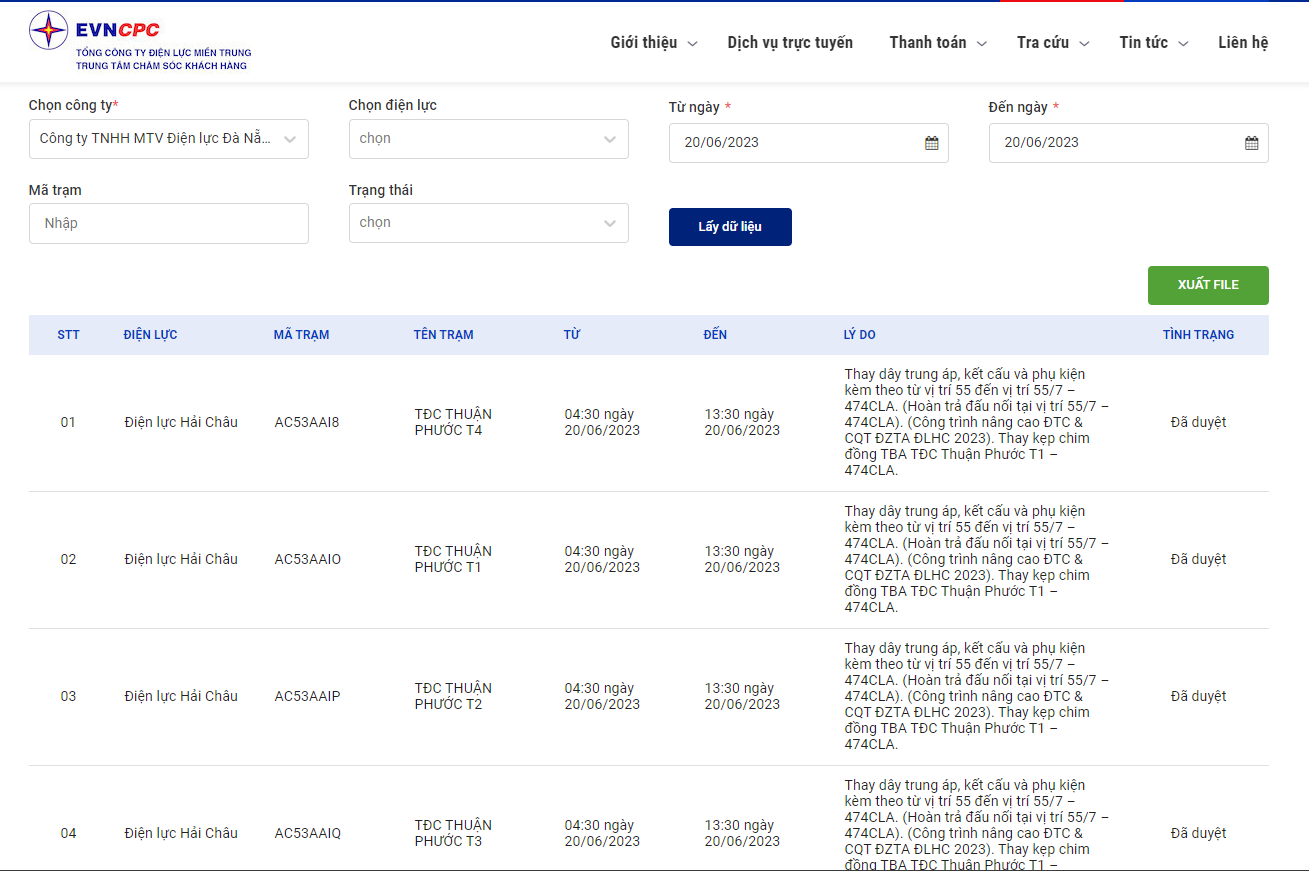Click station name TĐC THUẬN PHƯỚC T2
1309x871 pixels.
(453, 696)
